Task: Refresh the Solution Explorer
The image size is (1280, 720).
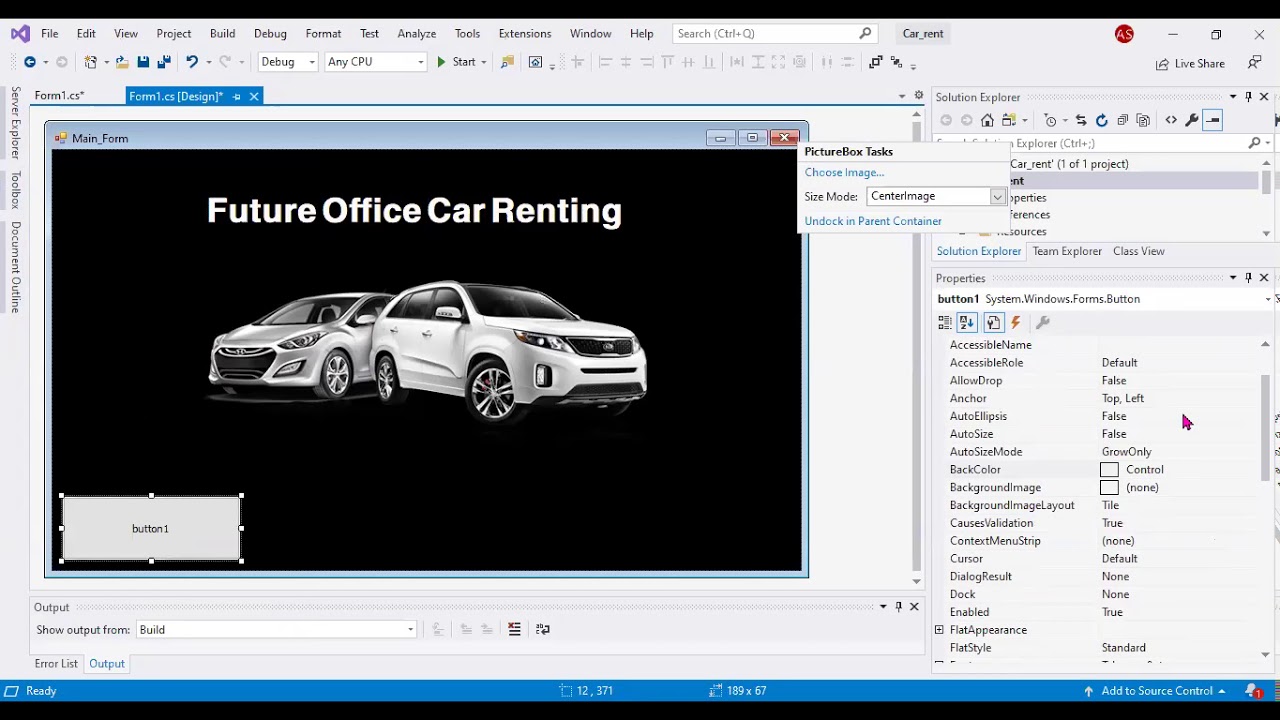Action: coord(1102,120)
